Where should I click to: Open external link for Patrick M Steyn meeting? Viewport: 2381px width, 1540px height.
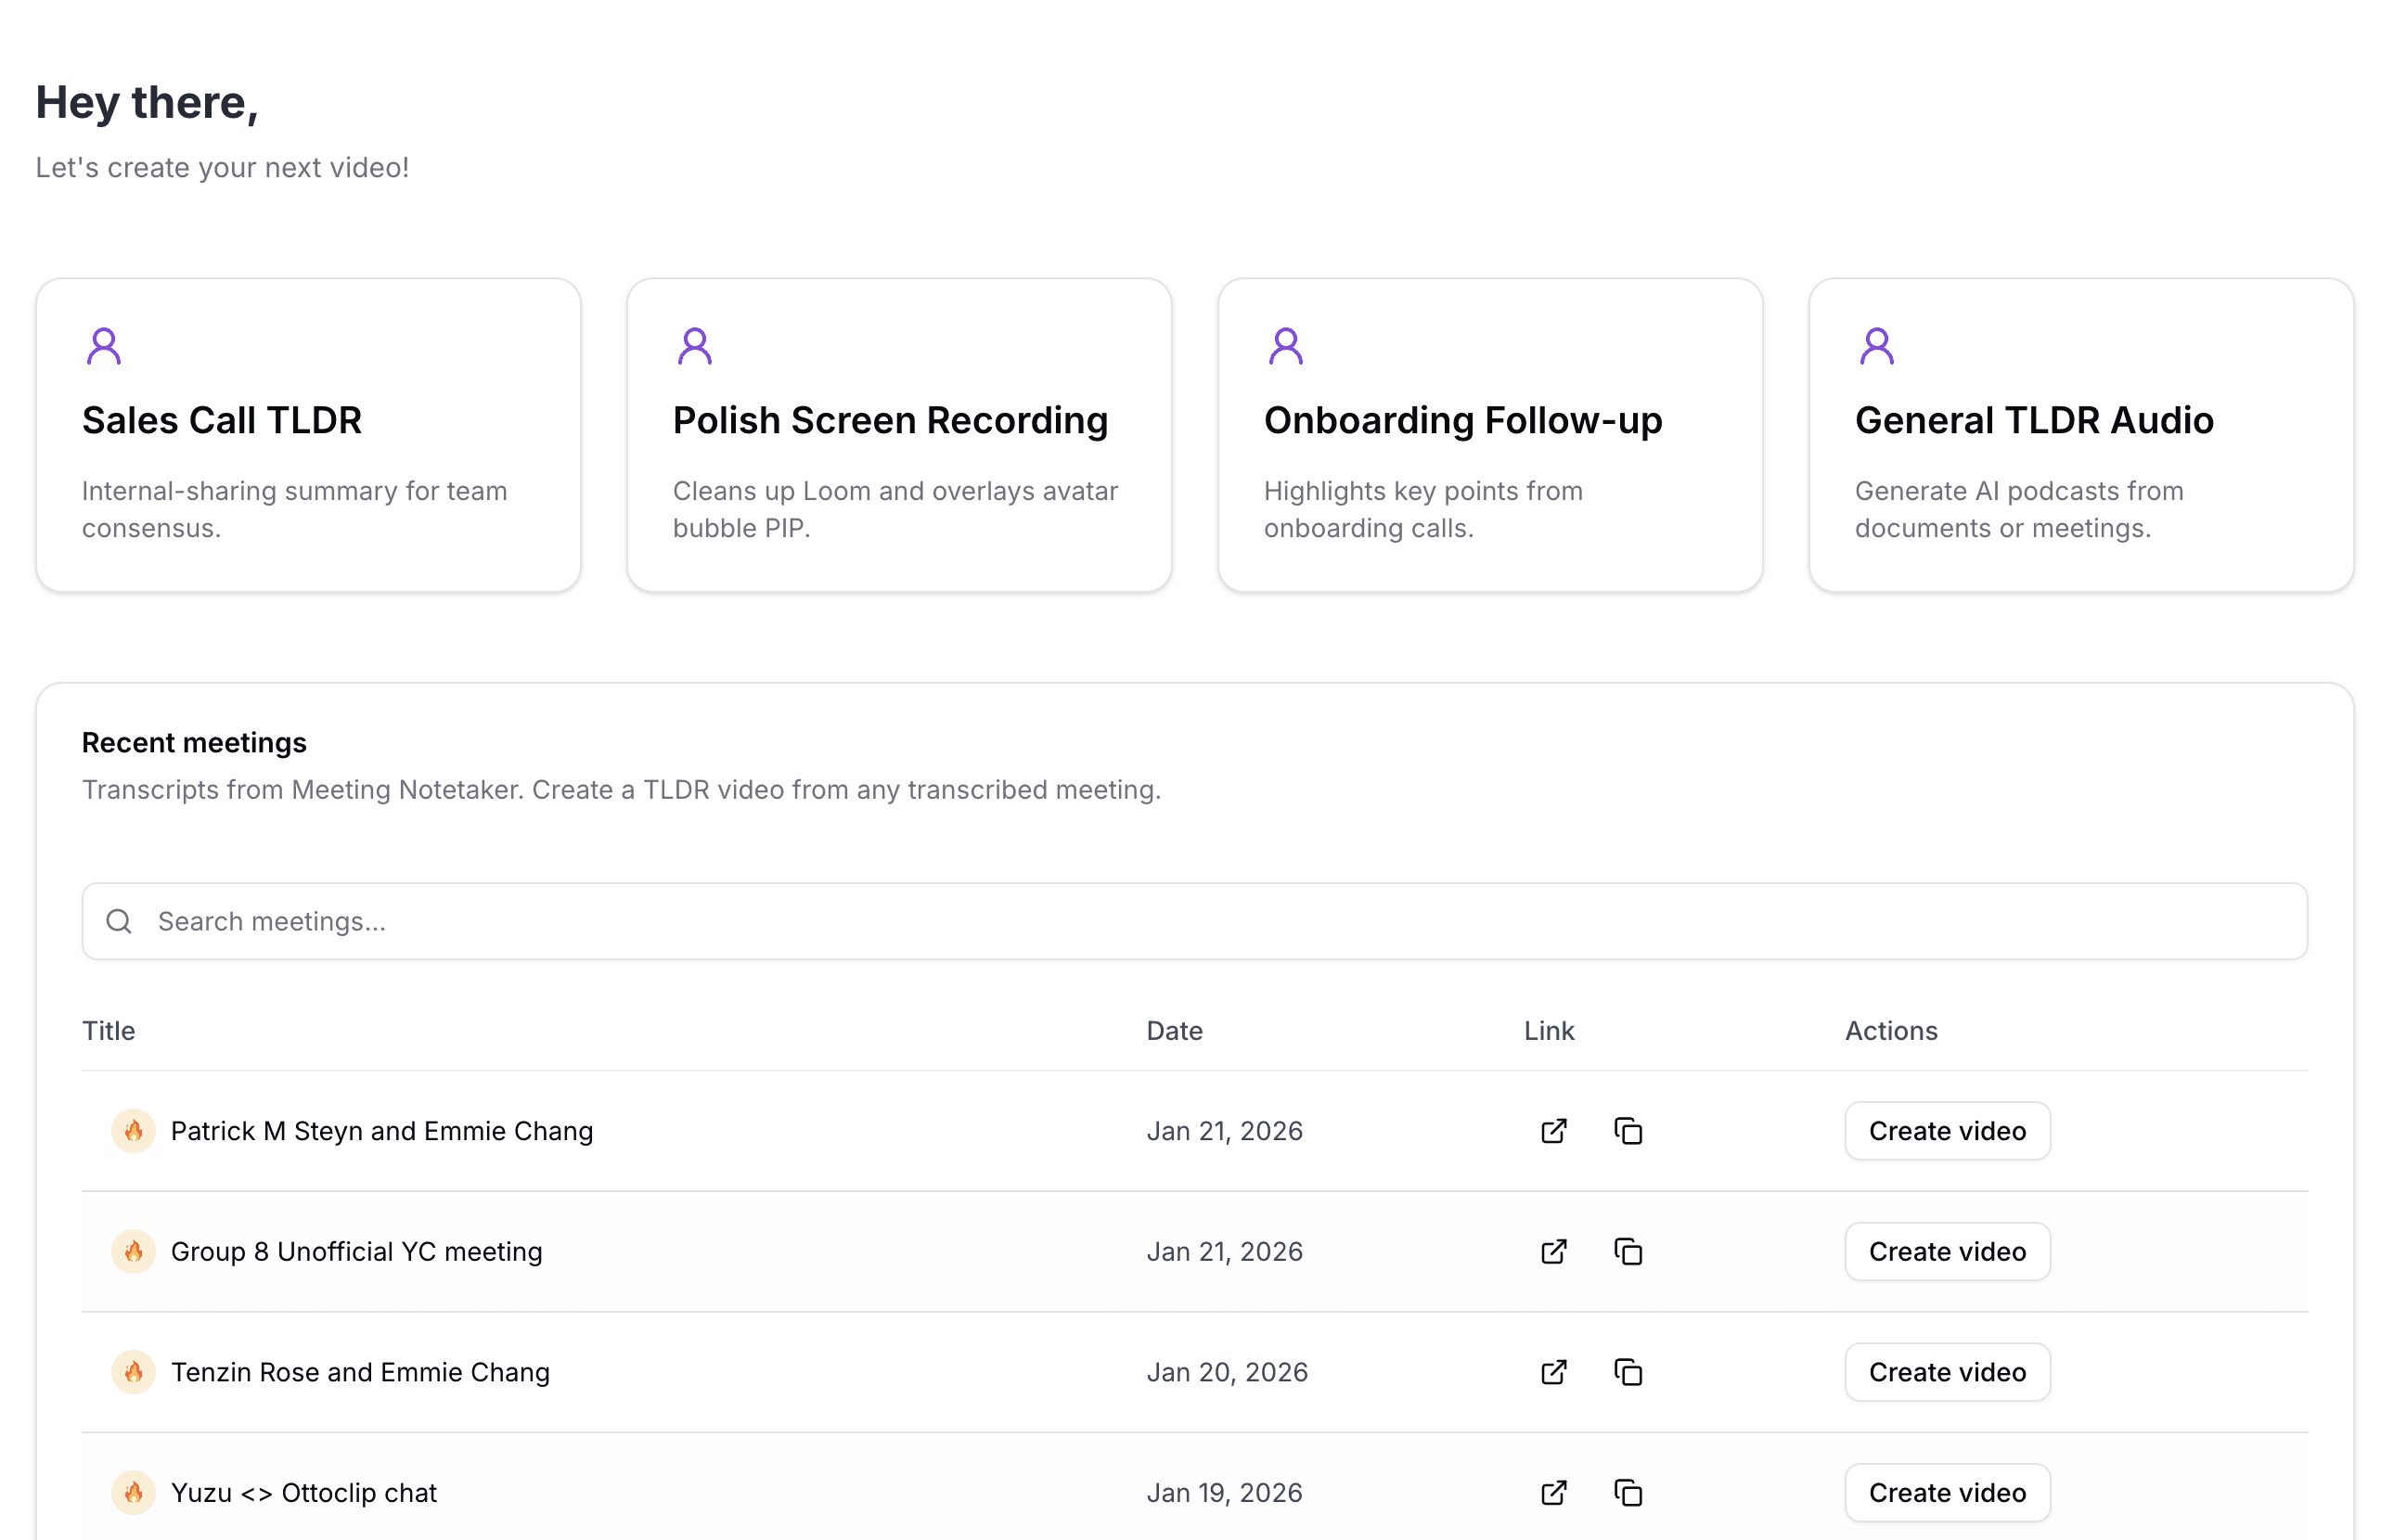coord(1553,1131)
